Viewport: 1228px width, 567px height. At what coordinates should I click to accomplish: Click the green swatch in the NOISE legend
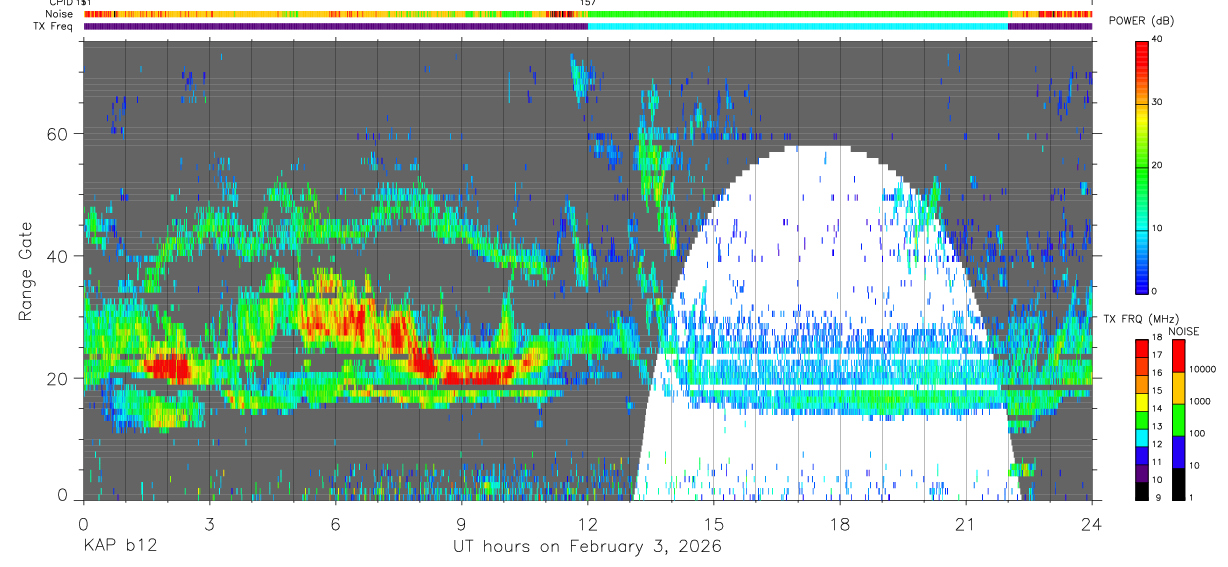1177,419
